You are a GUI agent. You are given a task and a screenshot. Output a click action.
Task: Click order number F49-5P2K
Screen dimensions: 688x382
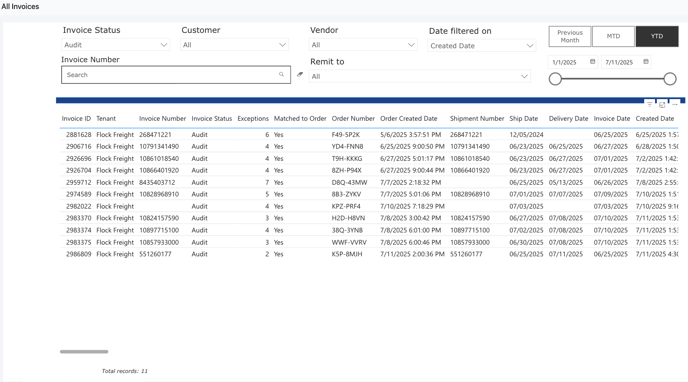pyautogui.click(x=346, y=135)
